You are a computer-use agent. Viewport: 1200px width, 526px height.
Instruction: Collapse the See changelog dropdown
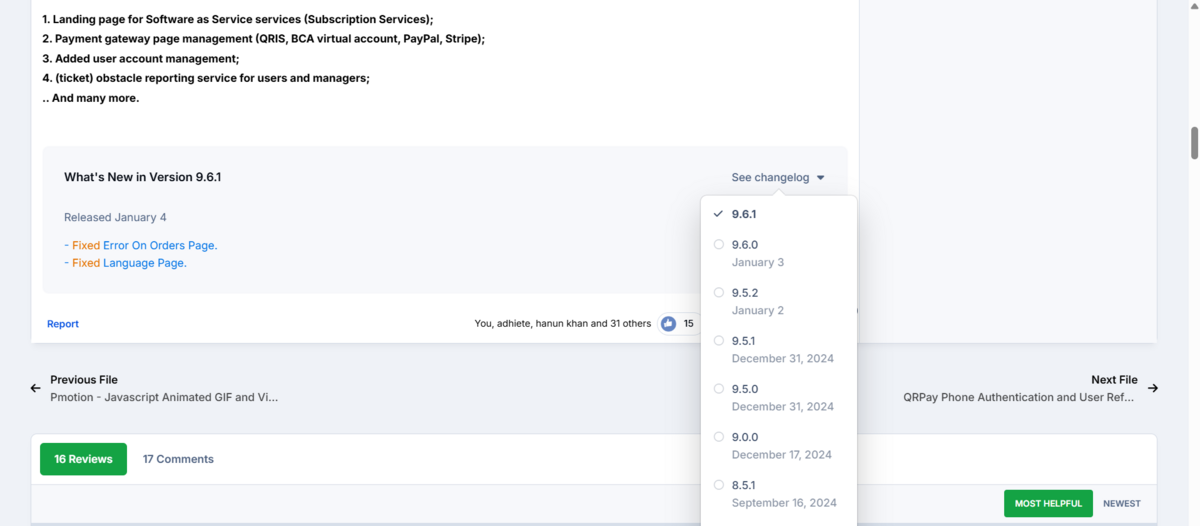[778, 177]
